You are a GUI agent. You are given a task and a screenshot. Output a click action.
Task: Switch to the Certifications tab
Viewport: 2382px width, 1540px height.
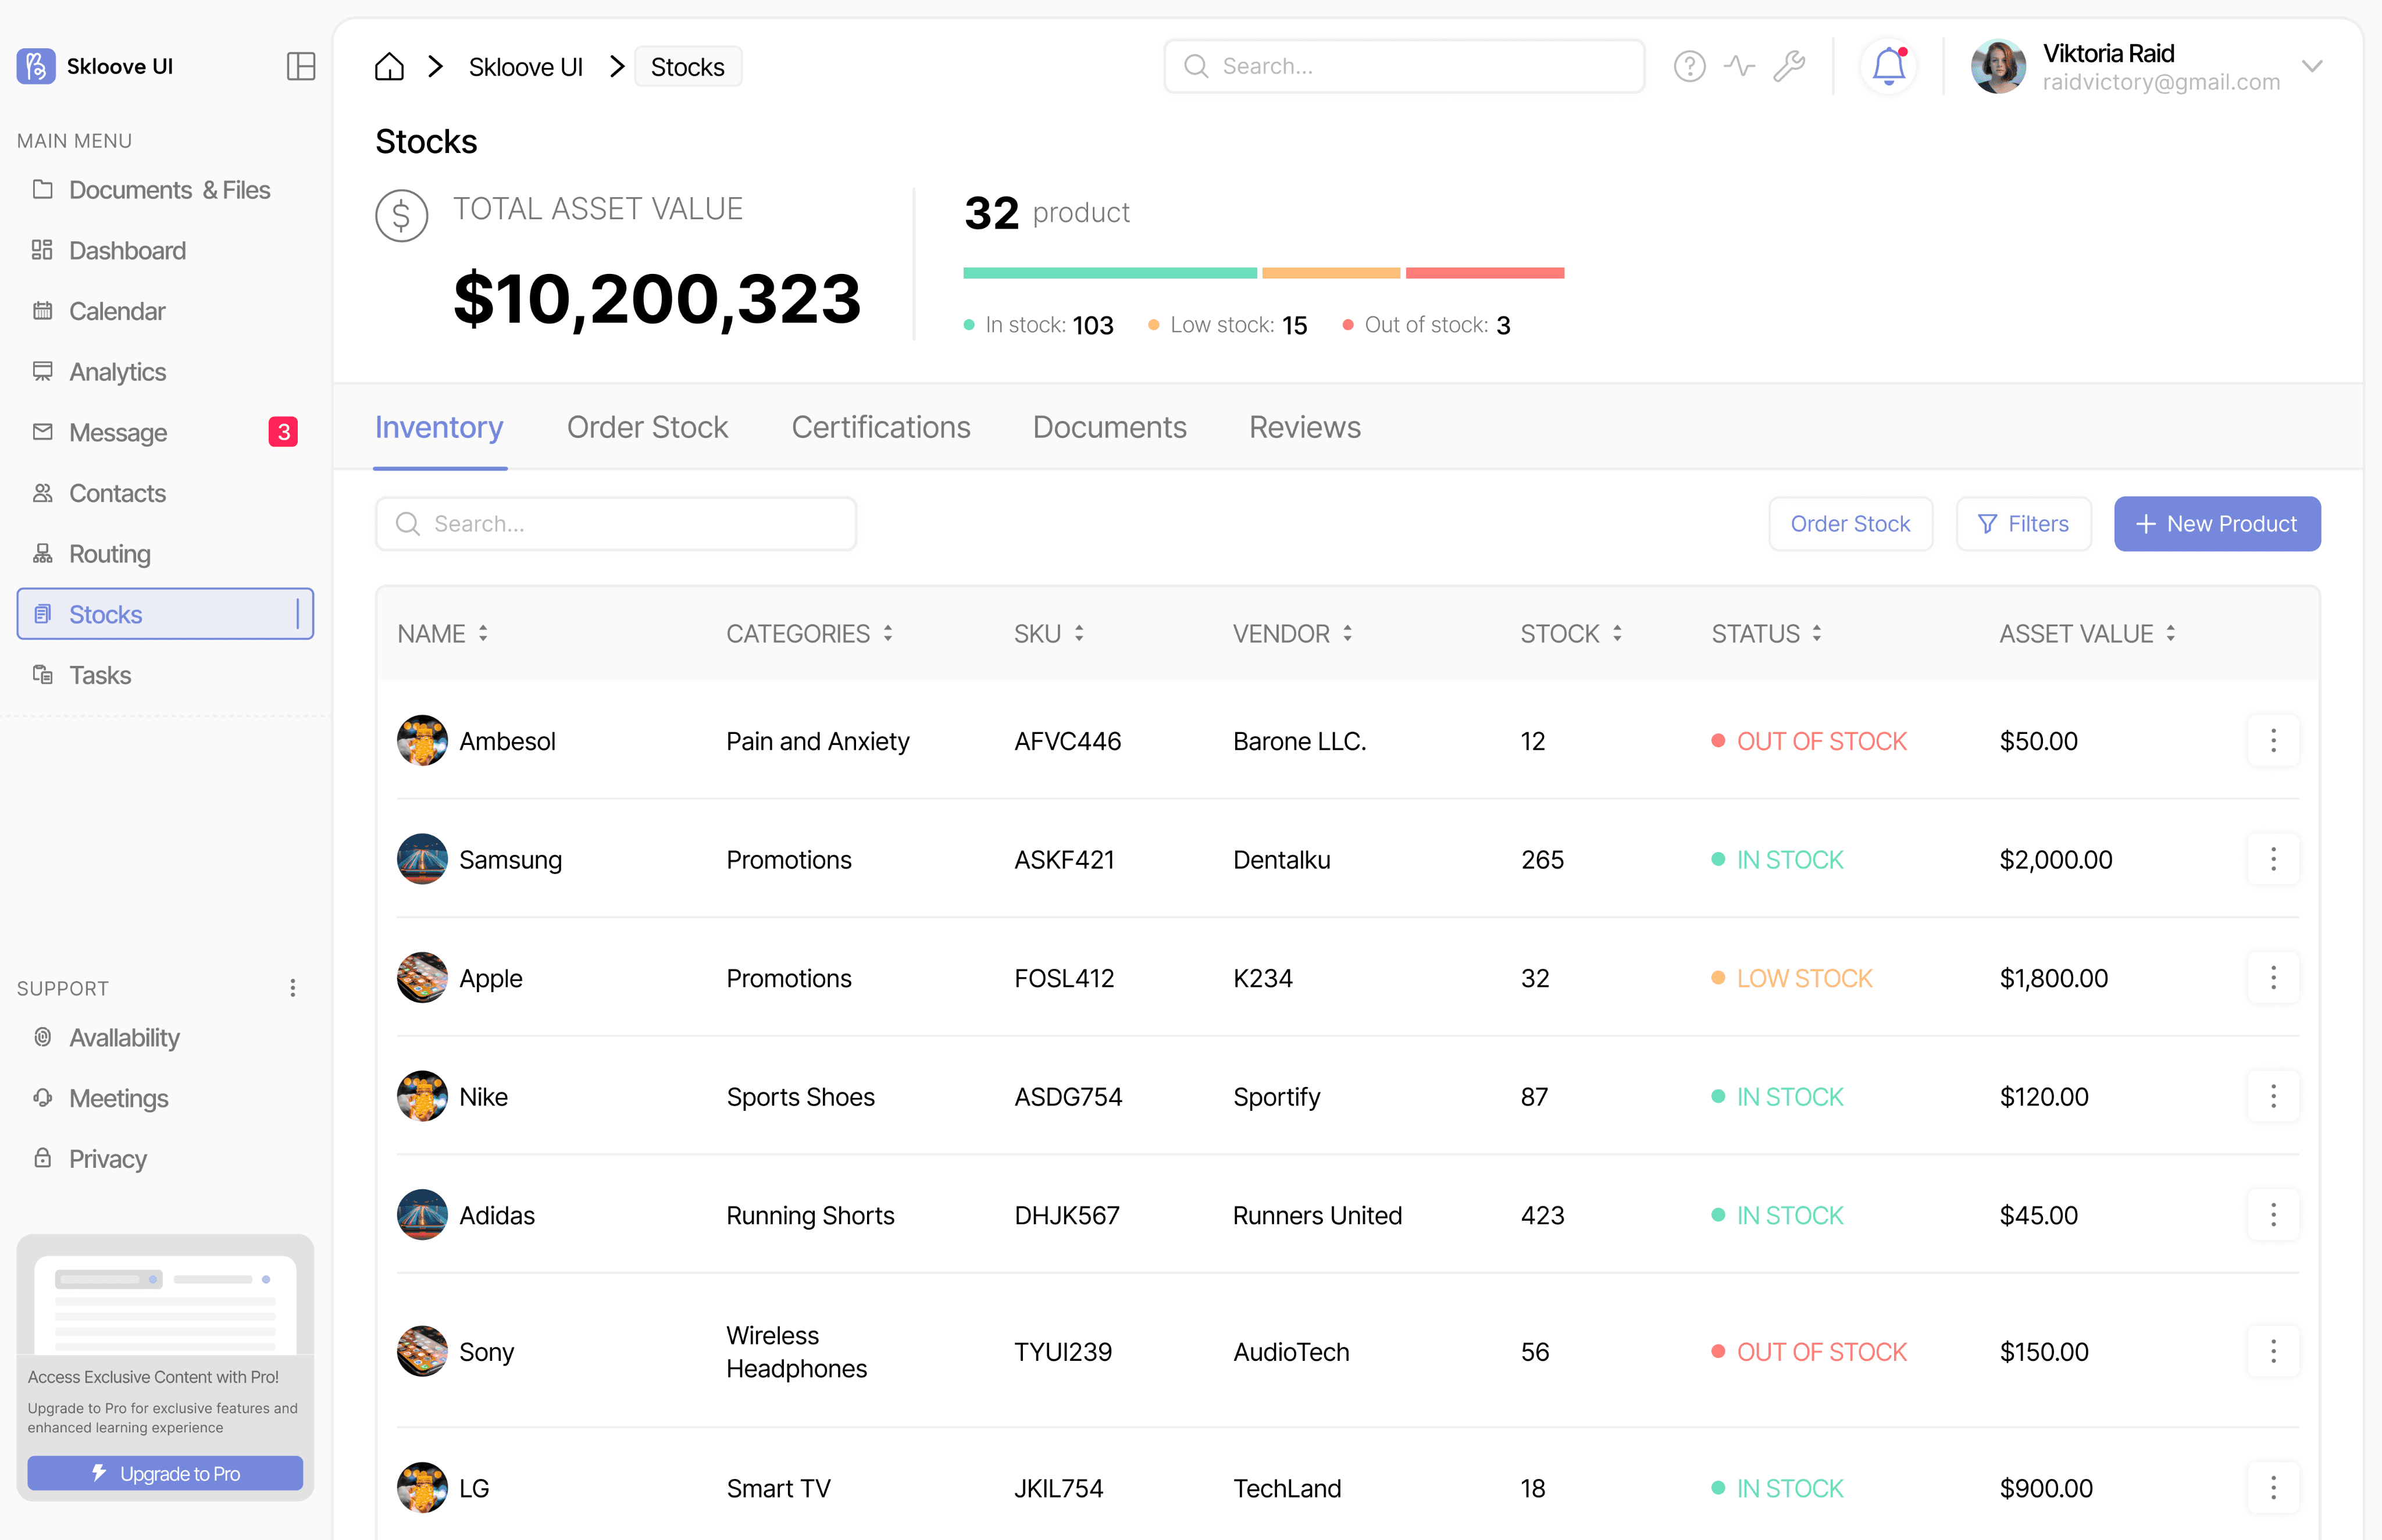tap(880, 427)
